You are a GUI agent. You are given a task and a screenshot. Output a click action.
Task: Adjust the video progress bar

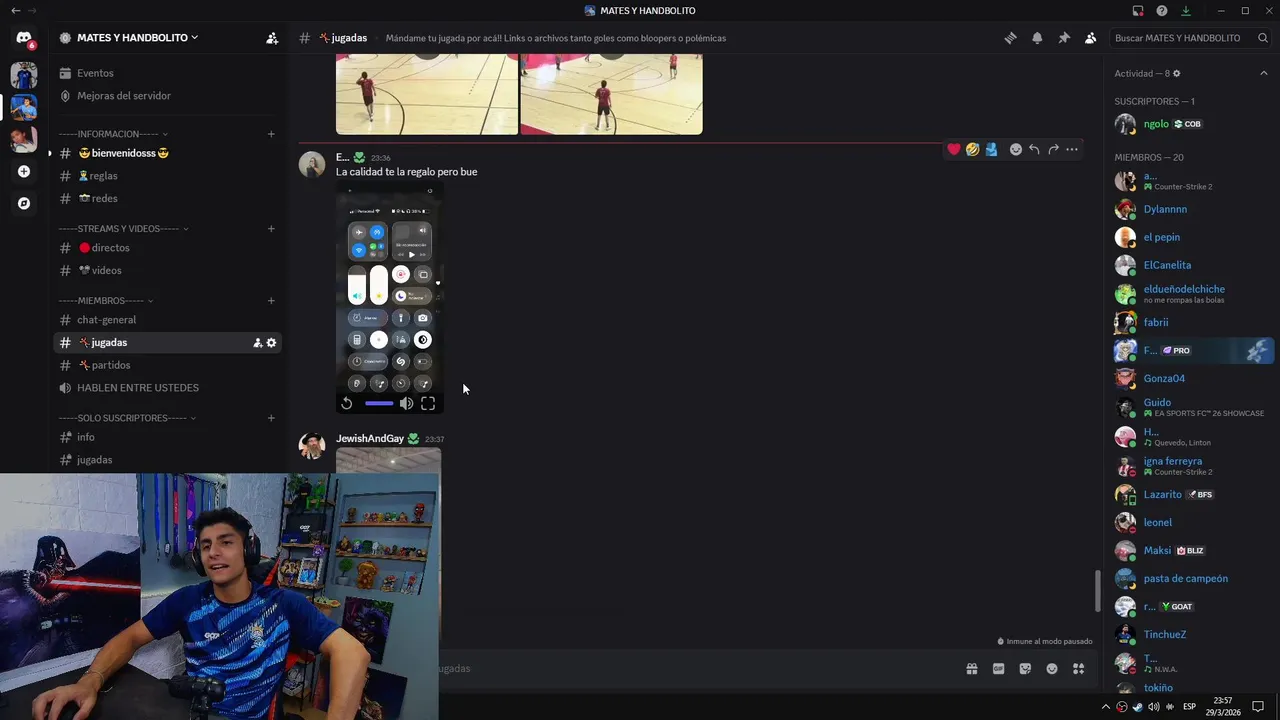coord(379,403)
